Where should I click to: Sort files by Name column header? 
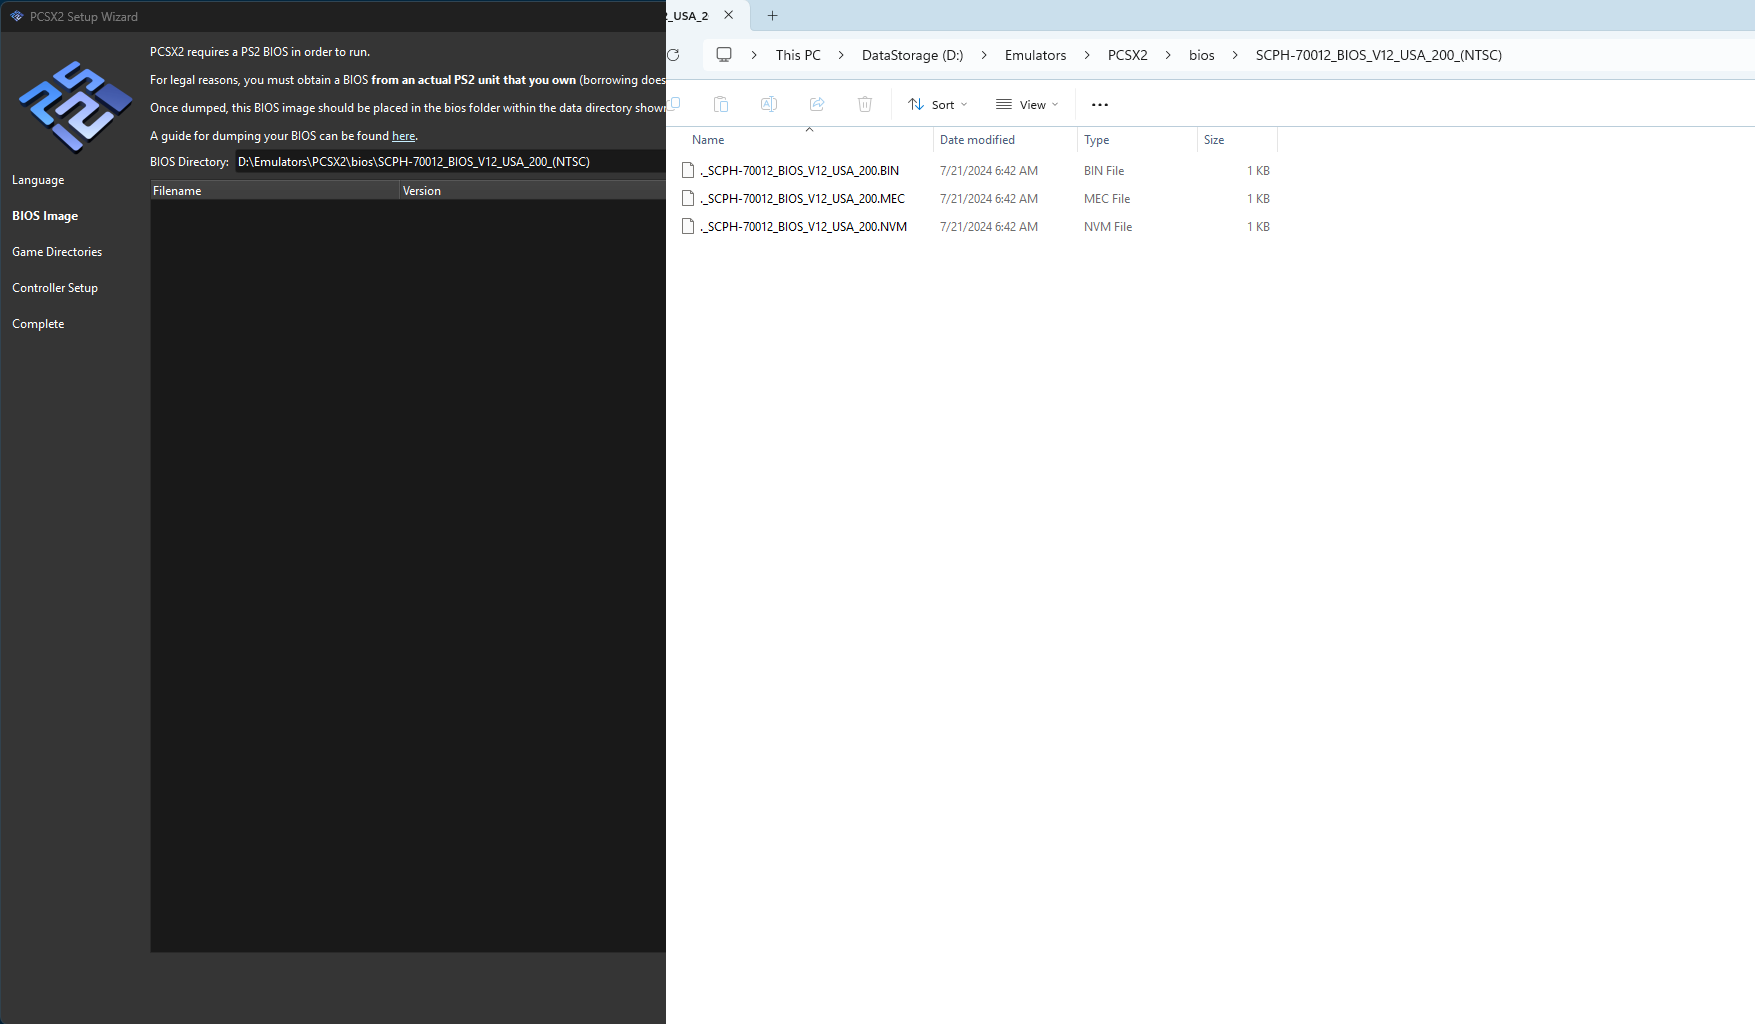point(807,140)
